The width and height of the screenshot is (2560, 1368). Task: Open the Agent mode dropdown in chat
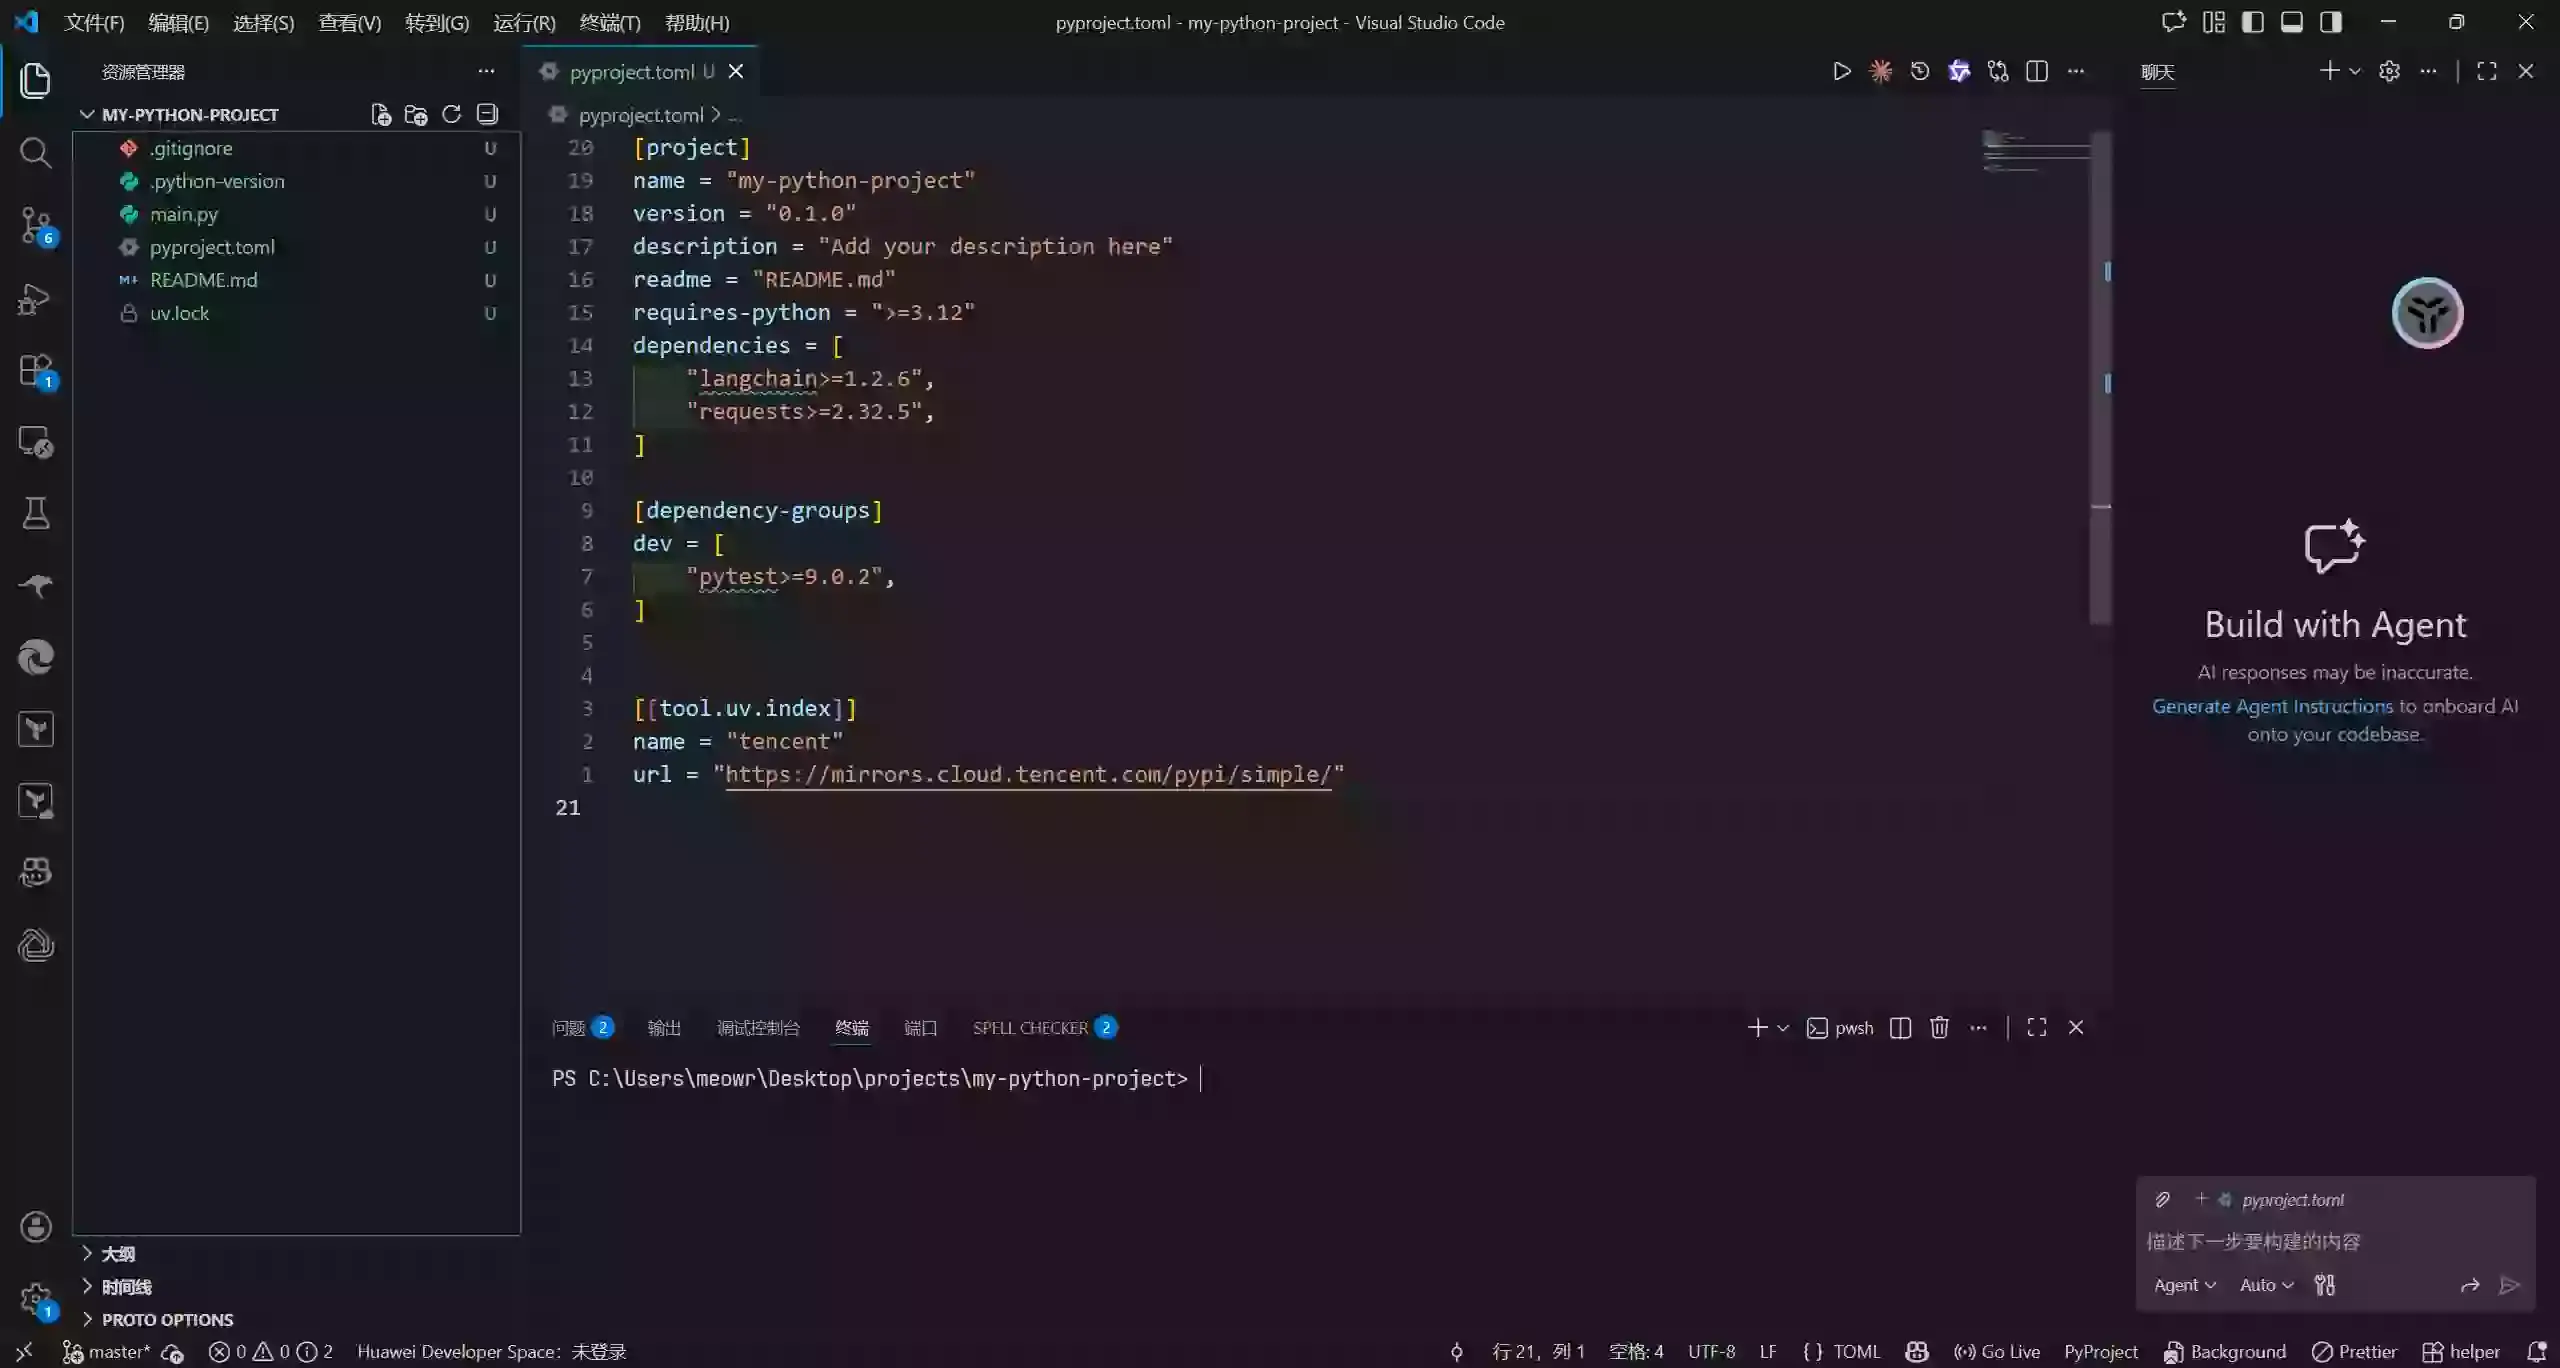(x=2184, y=1285)
